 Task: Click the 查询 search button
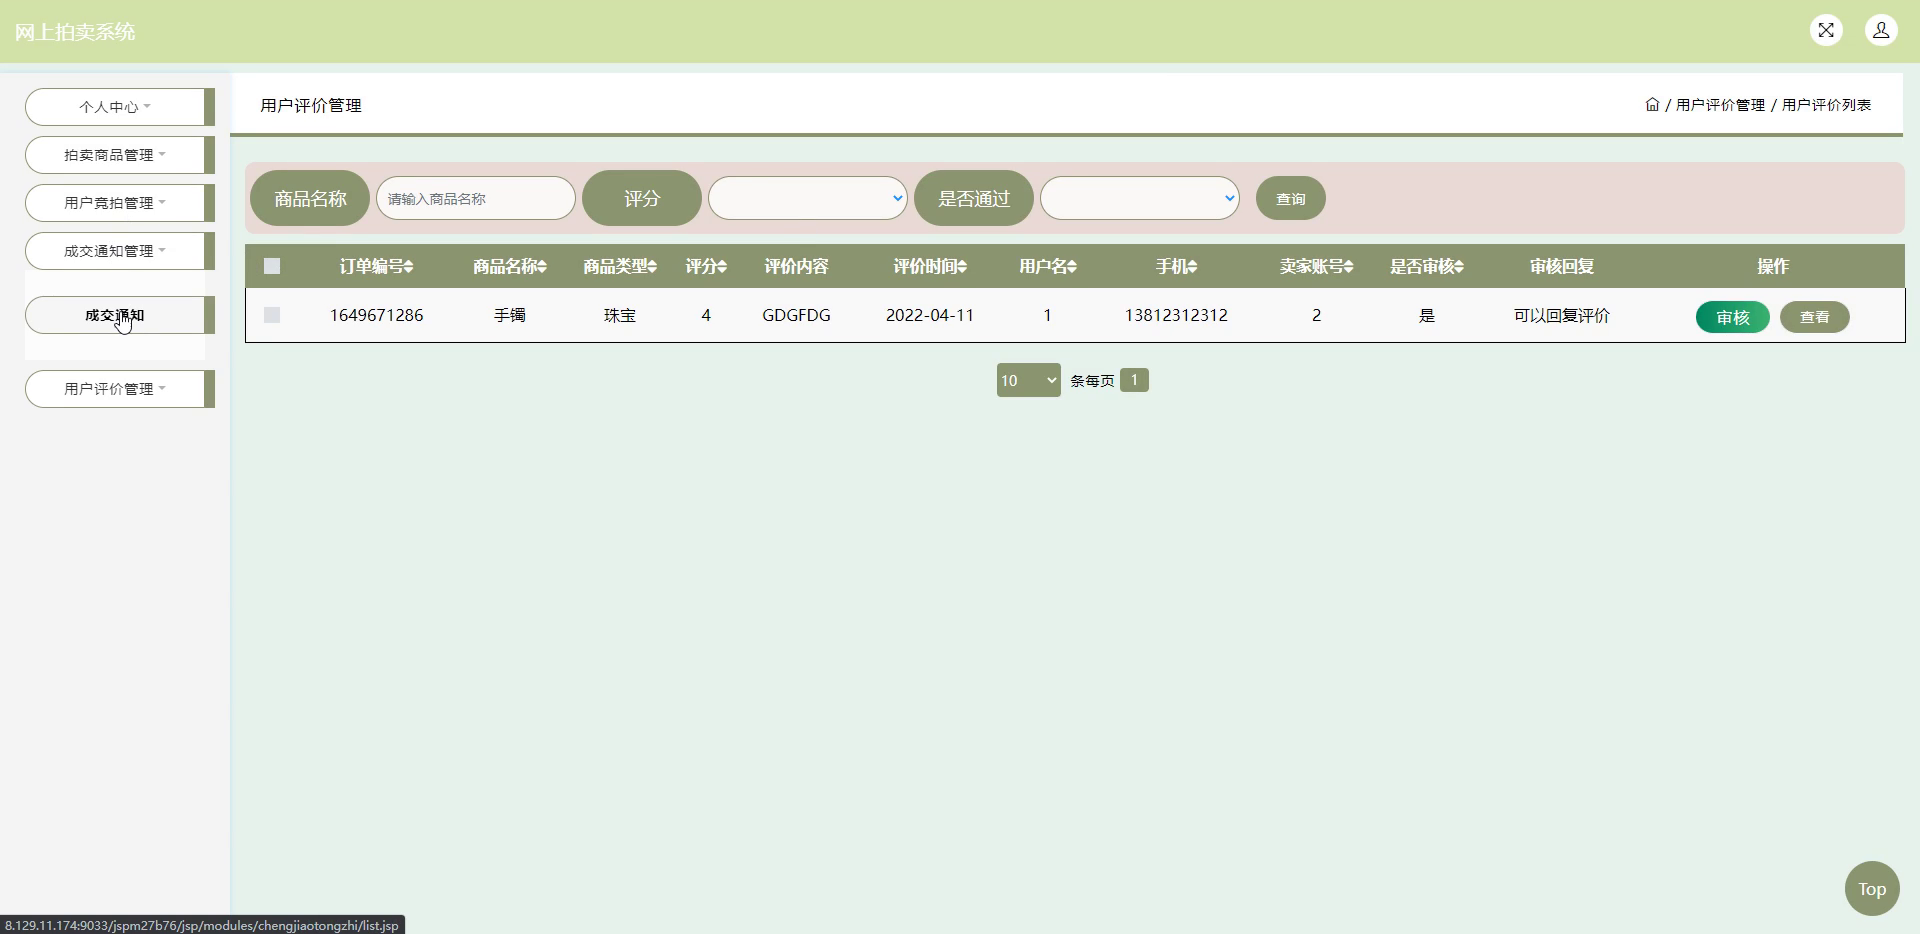click(1291, 198)
